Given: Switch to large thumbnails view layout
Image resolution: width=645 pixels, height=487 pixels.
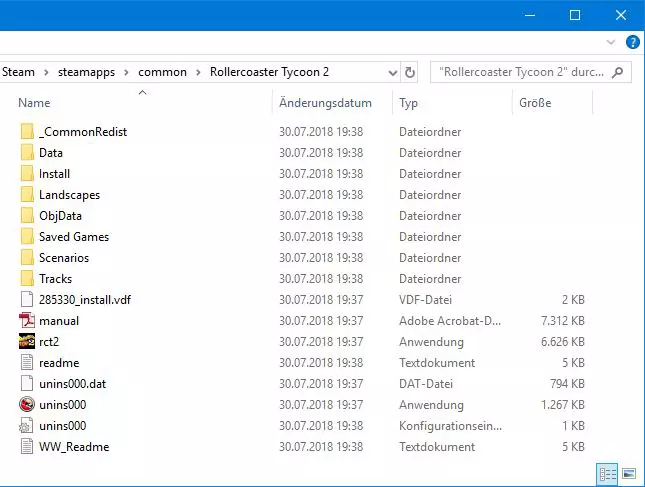Looking at the screenshot, I should click(629, 474).
